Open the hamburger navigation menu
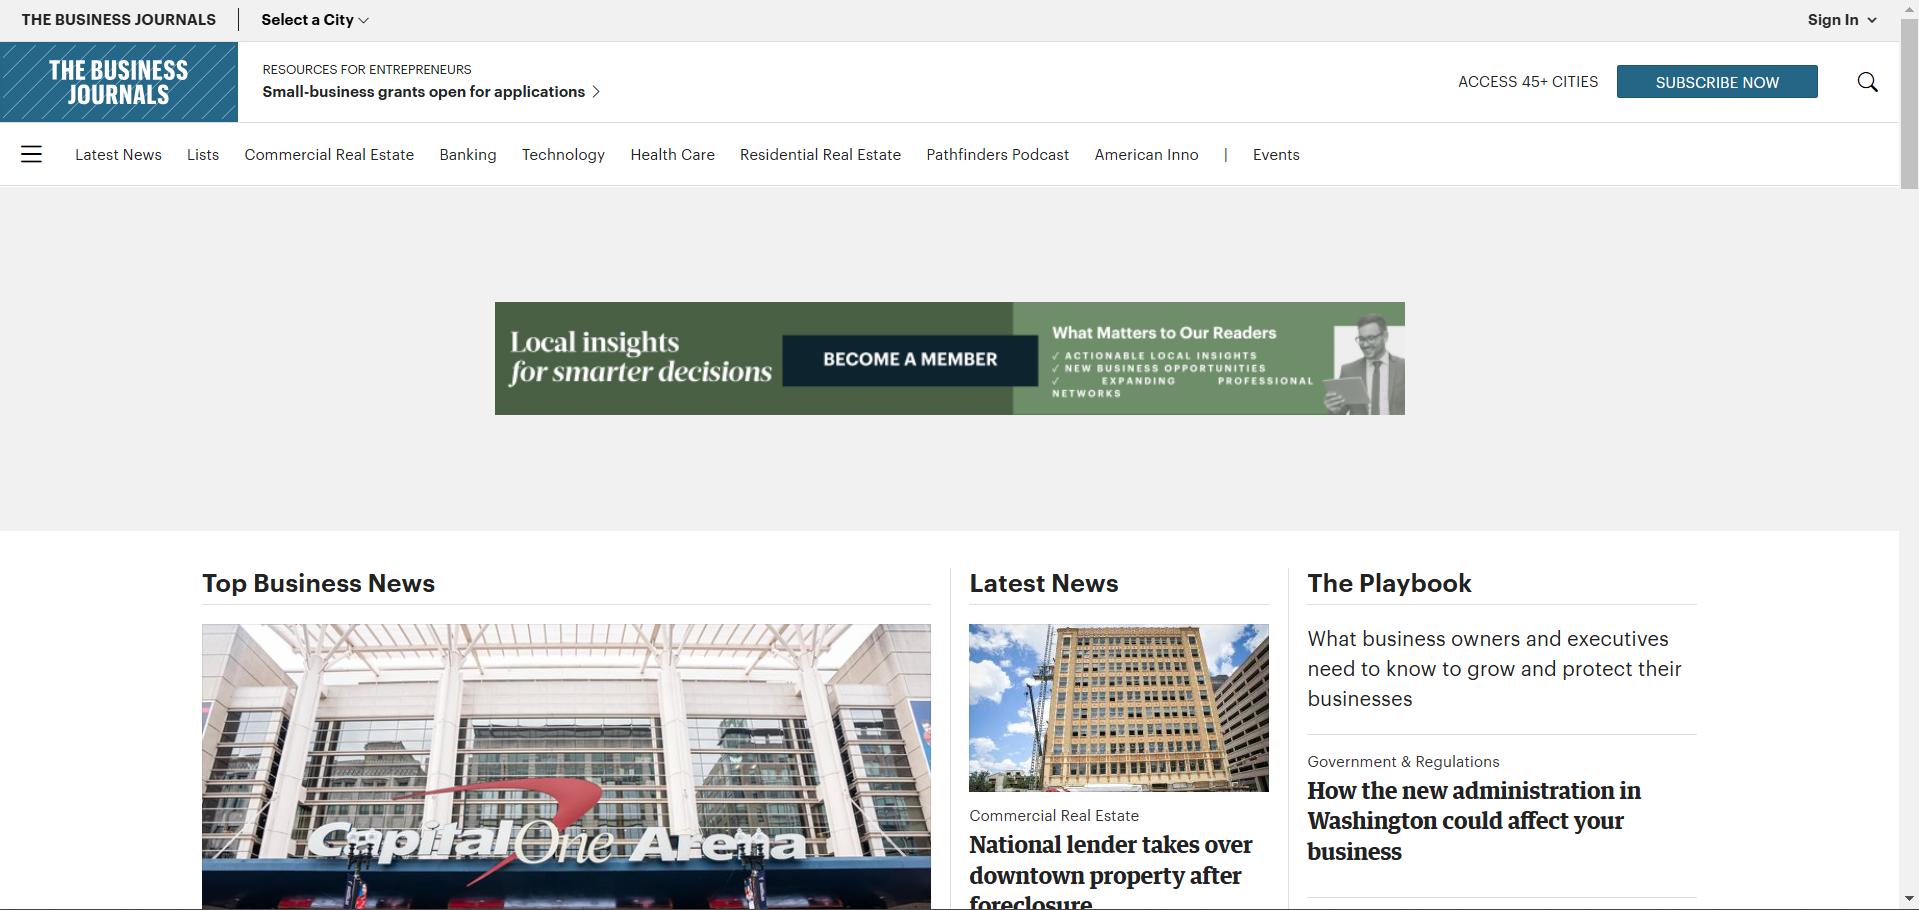This screenshot has height=910, width=1919. point(31,154)
